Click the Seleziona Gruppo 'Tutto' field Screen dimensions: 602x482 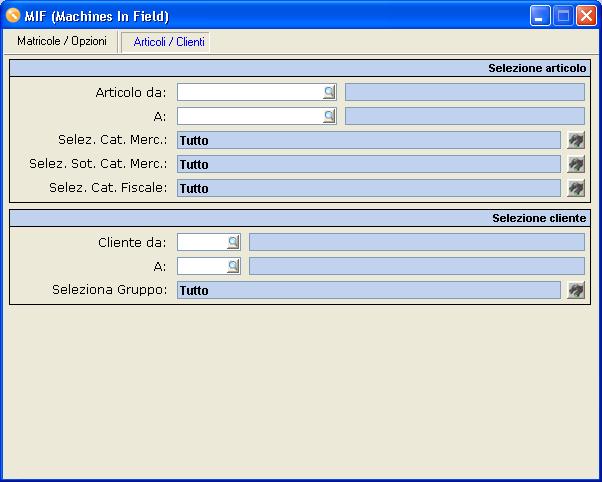coord(368,290)
